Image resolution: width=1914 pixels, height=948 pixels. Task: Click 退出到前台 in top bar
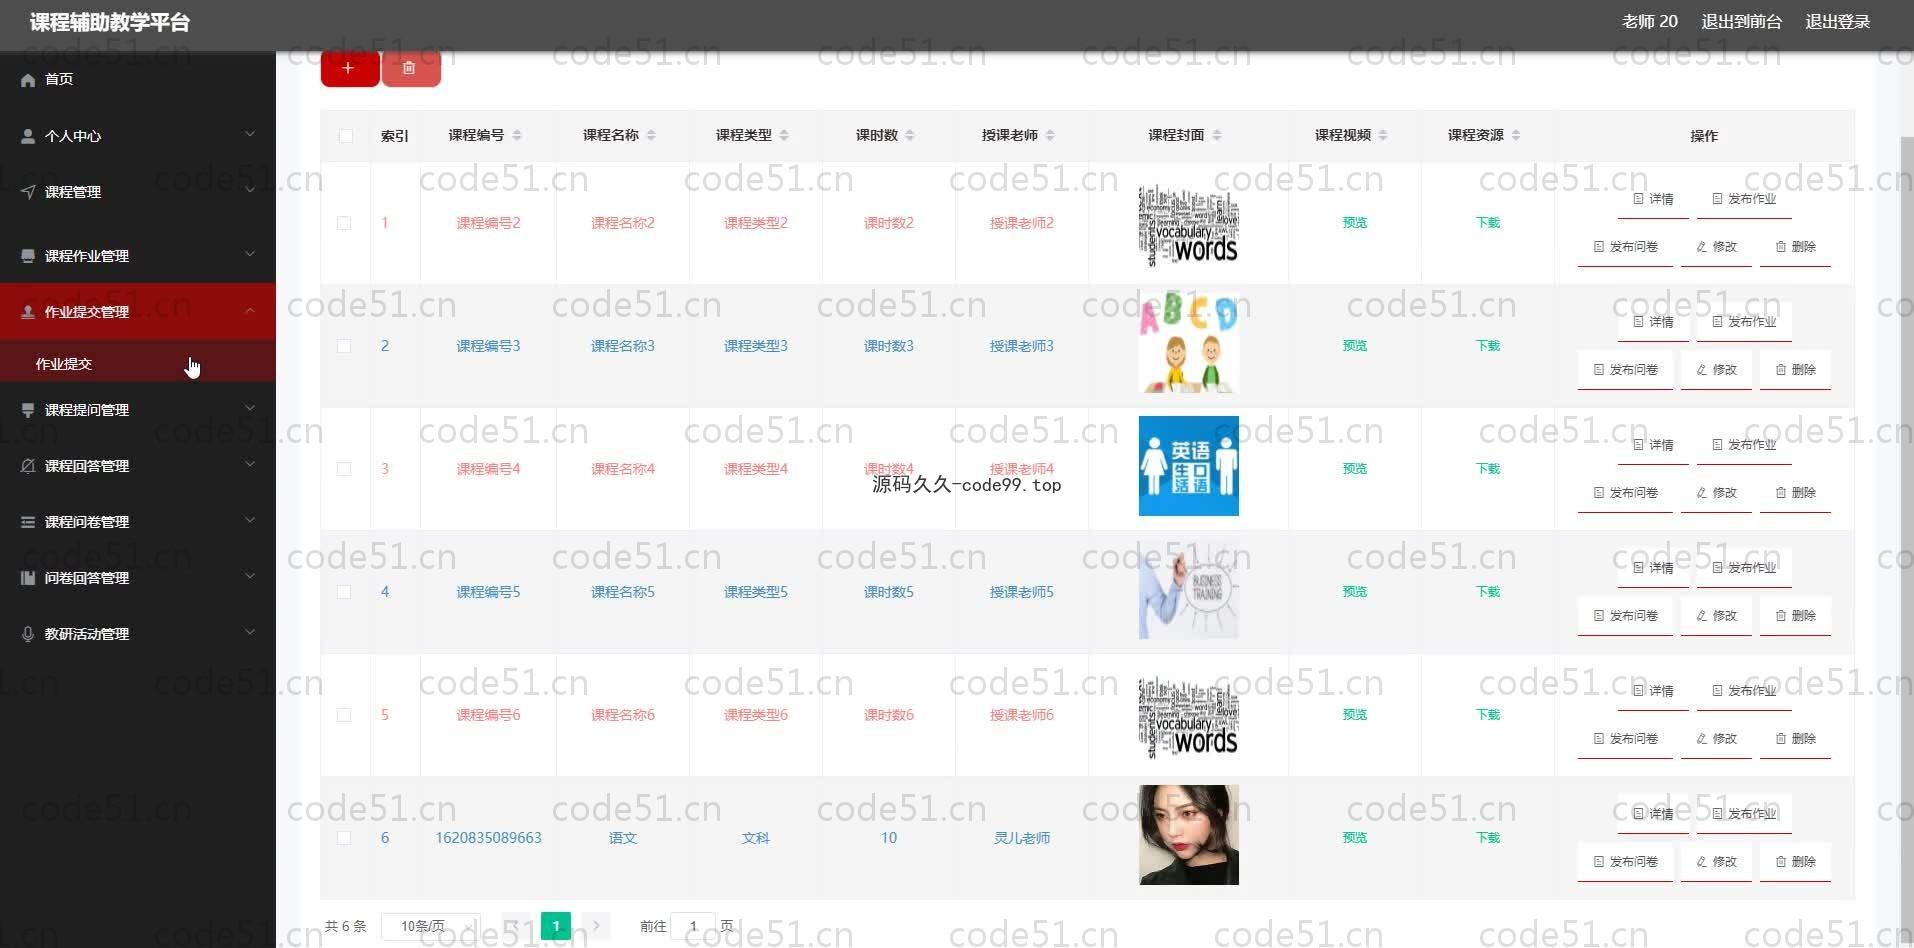pyautogui.click(x=1741, y=21)
